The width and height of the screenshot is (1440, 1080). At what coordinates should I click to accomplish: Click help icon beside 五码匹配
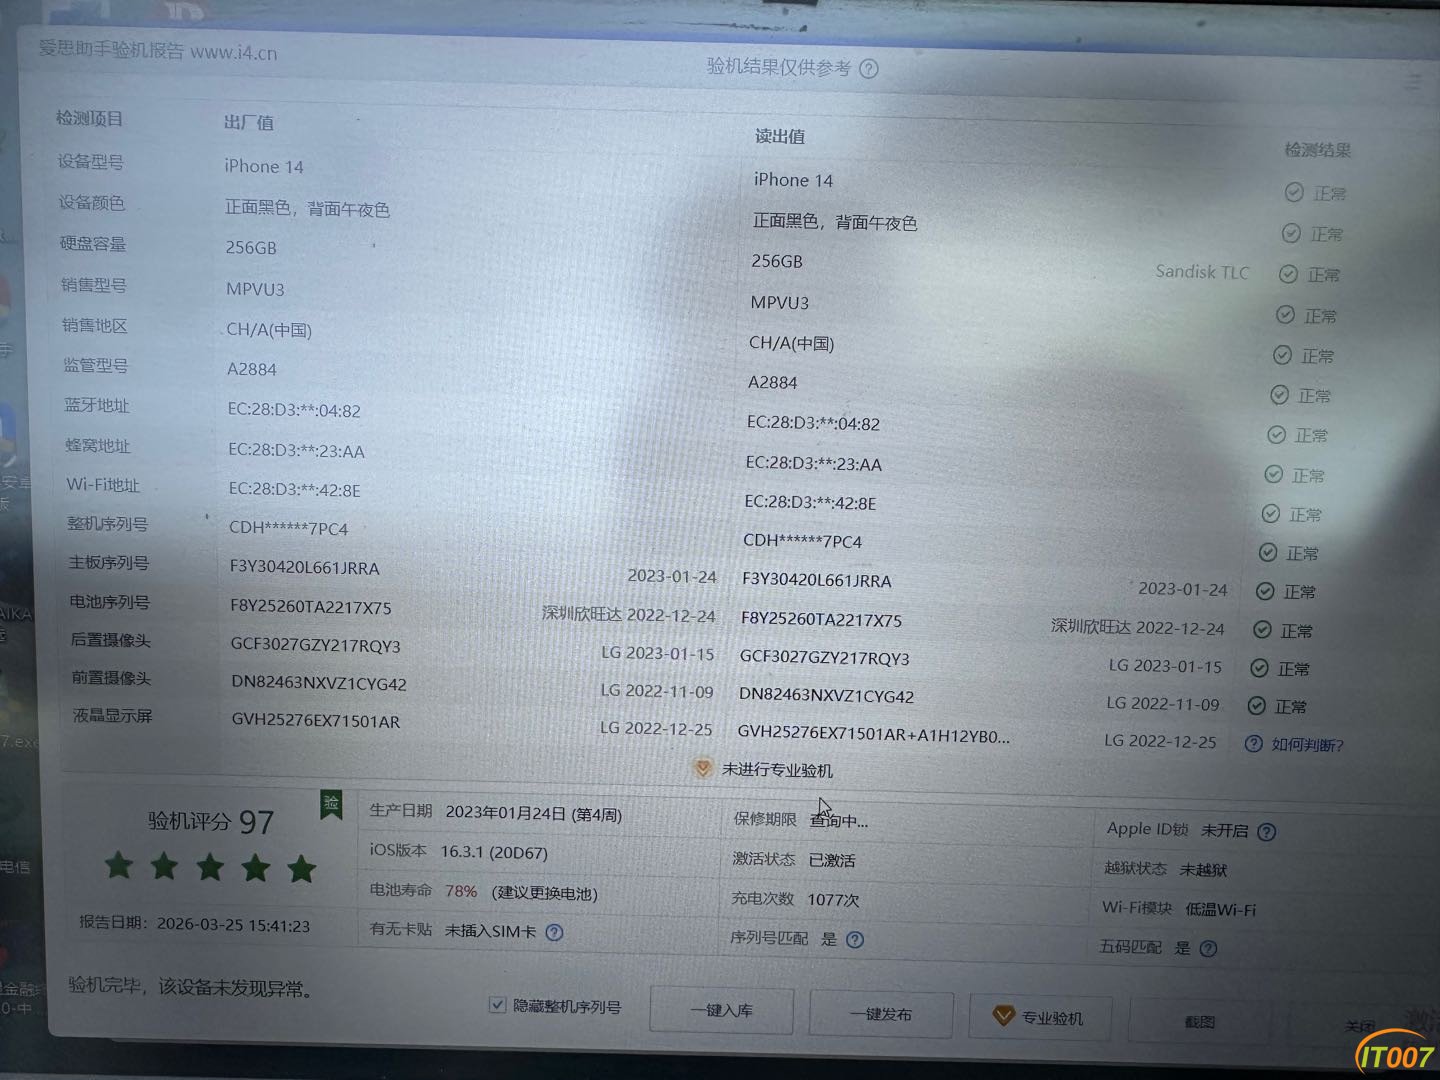click(1208, 949)
